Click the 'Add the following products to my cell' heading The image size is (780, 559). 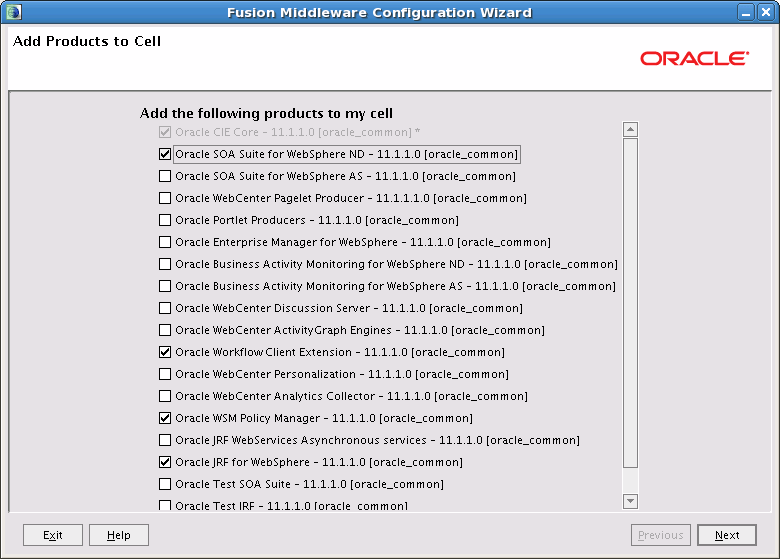(x=266, y=113)
